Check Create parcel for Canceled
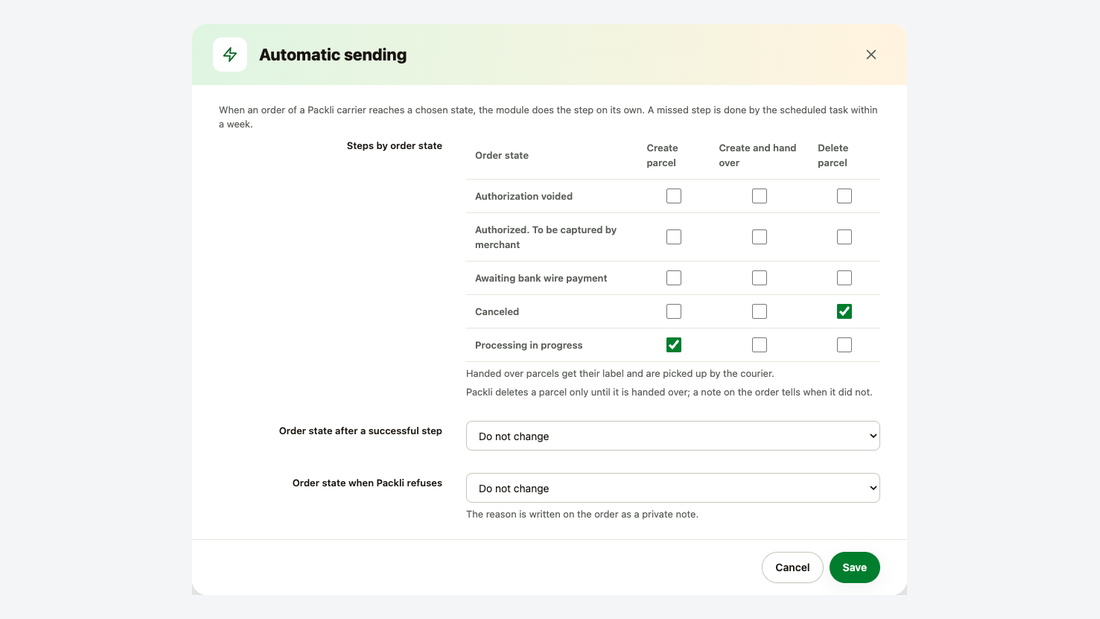This screenshot has width=1100, height=619. pos(673,312)
